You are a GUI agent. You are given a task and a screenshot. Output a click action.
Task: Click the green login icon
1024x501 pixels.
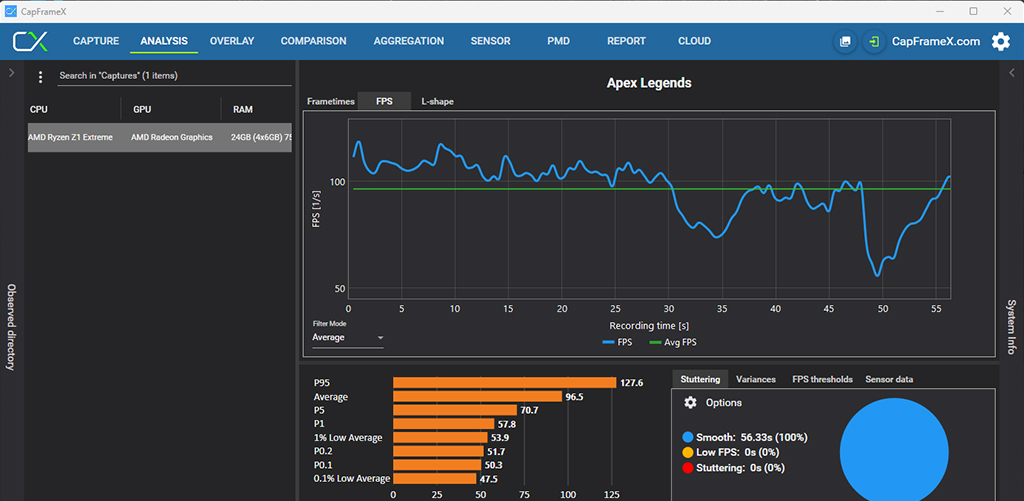tap(873, 42)
